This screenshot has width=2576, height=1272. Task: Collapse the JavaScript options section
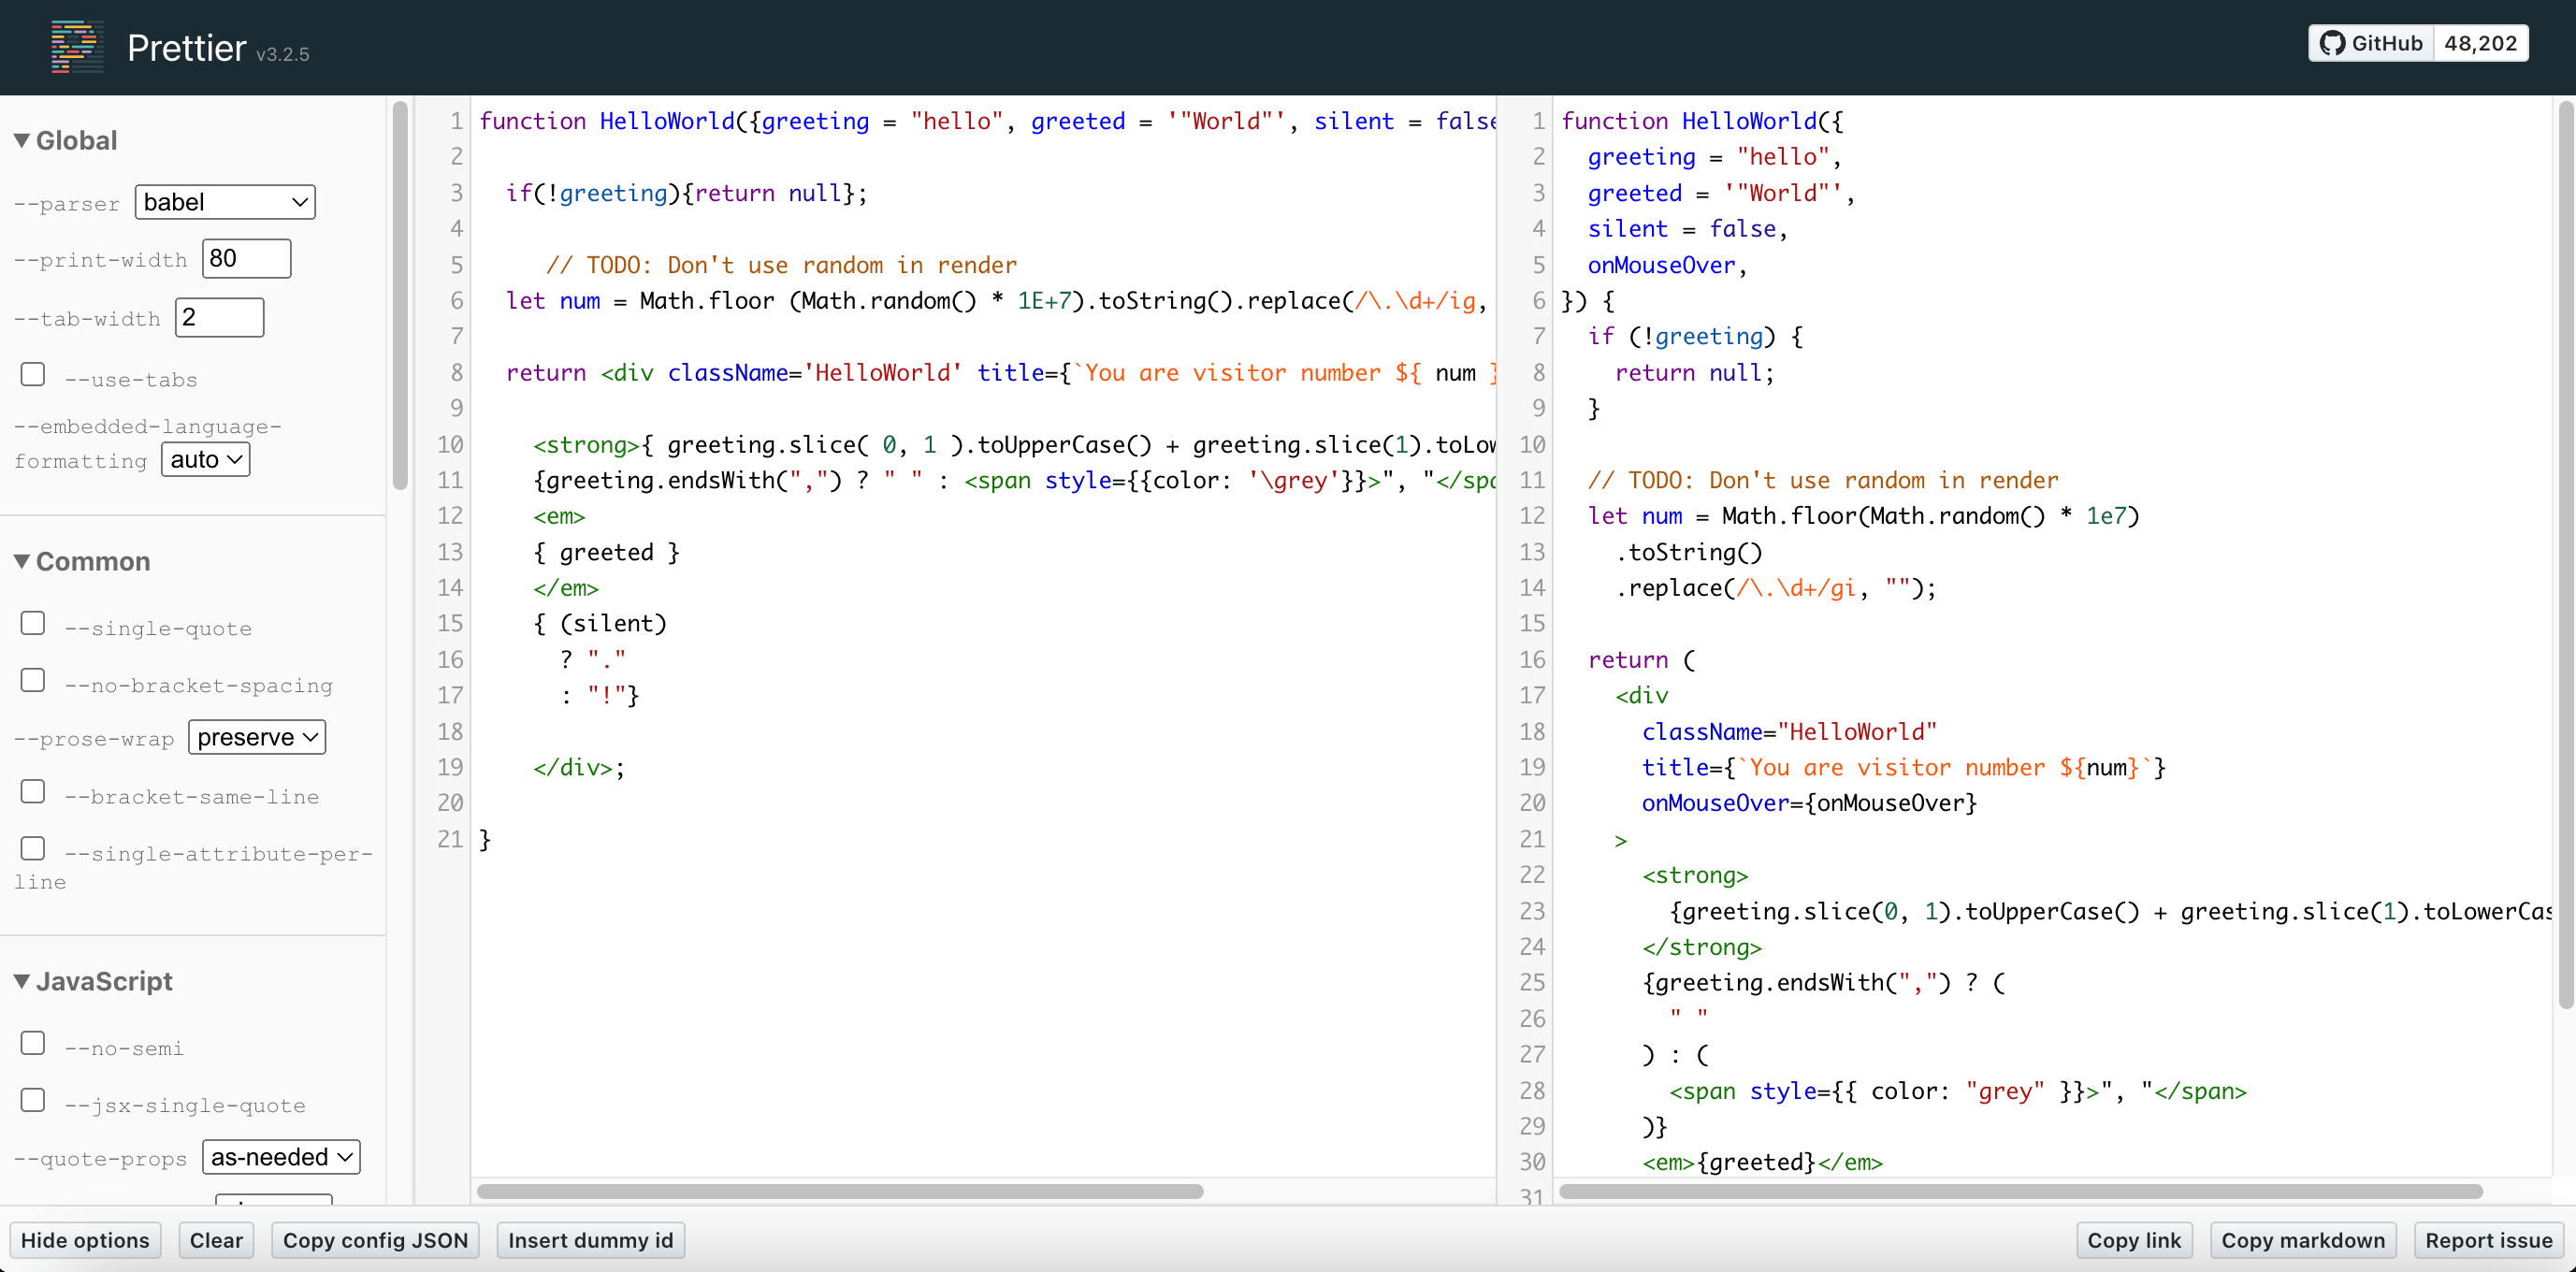click(x=21, y=981)
